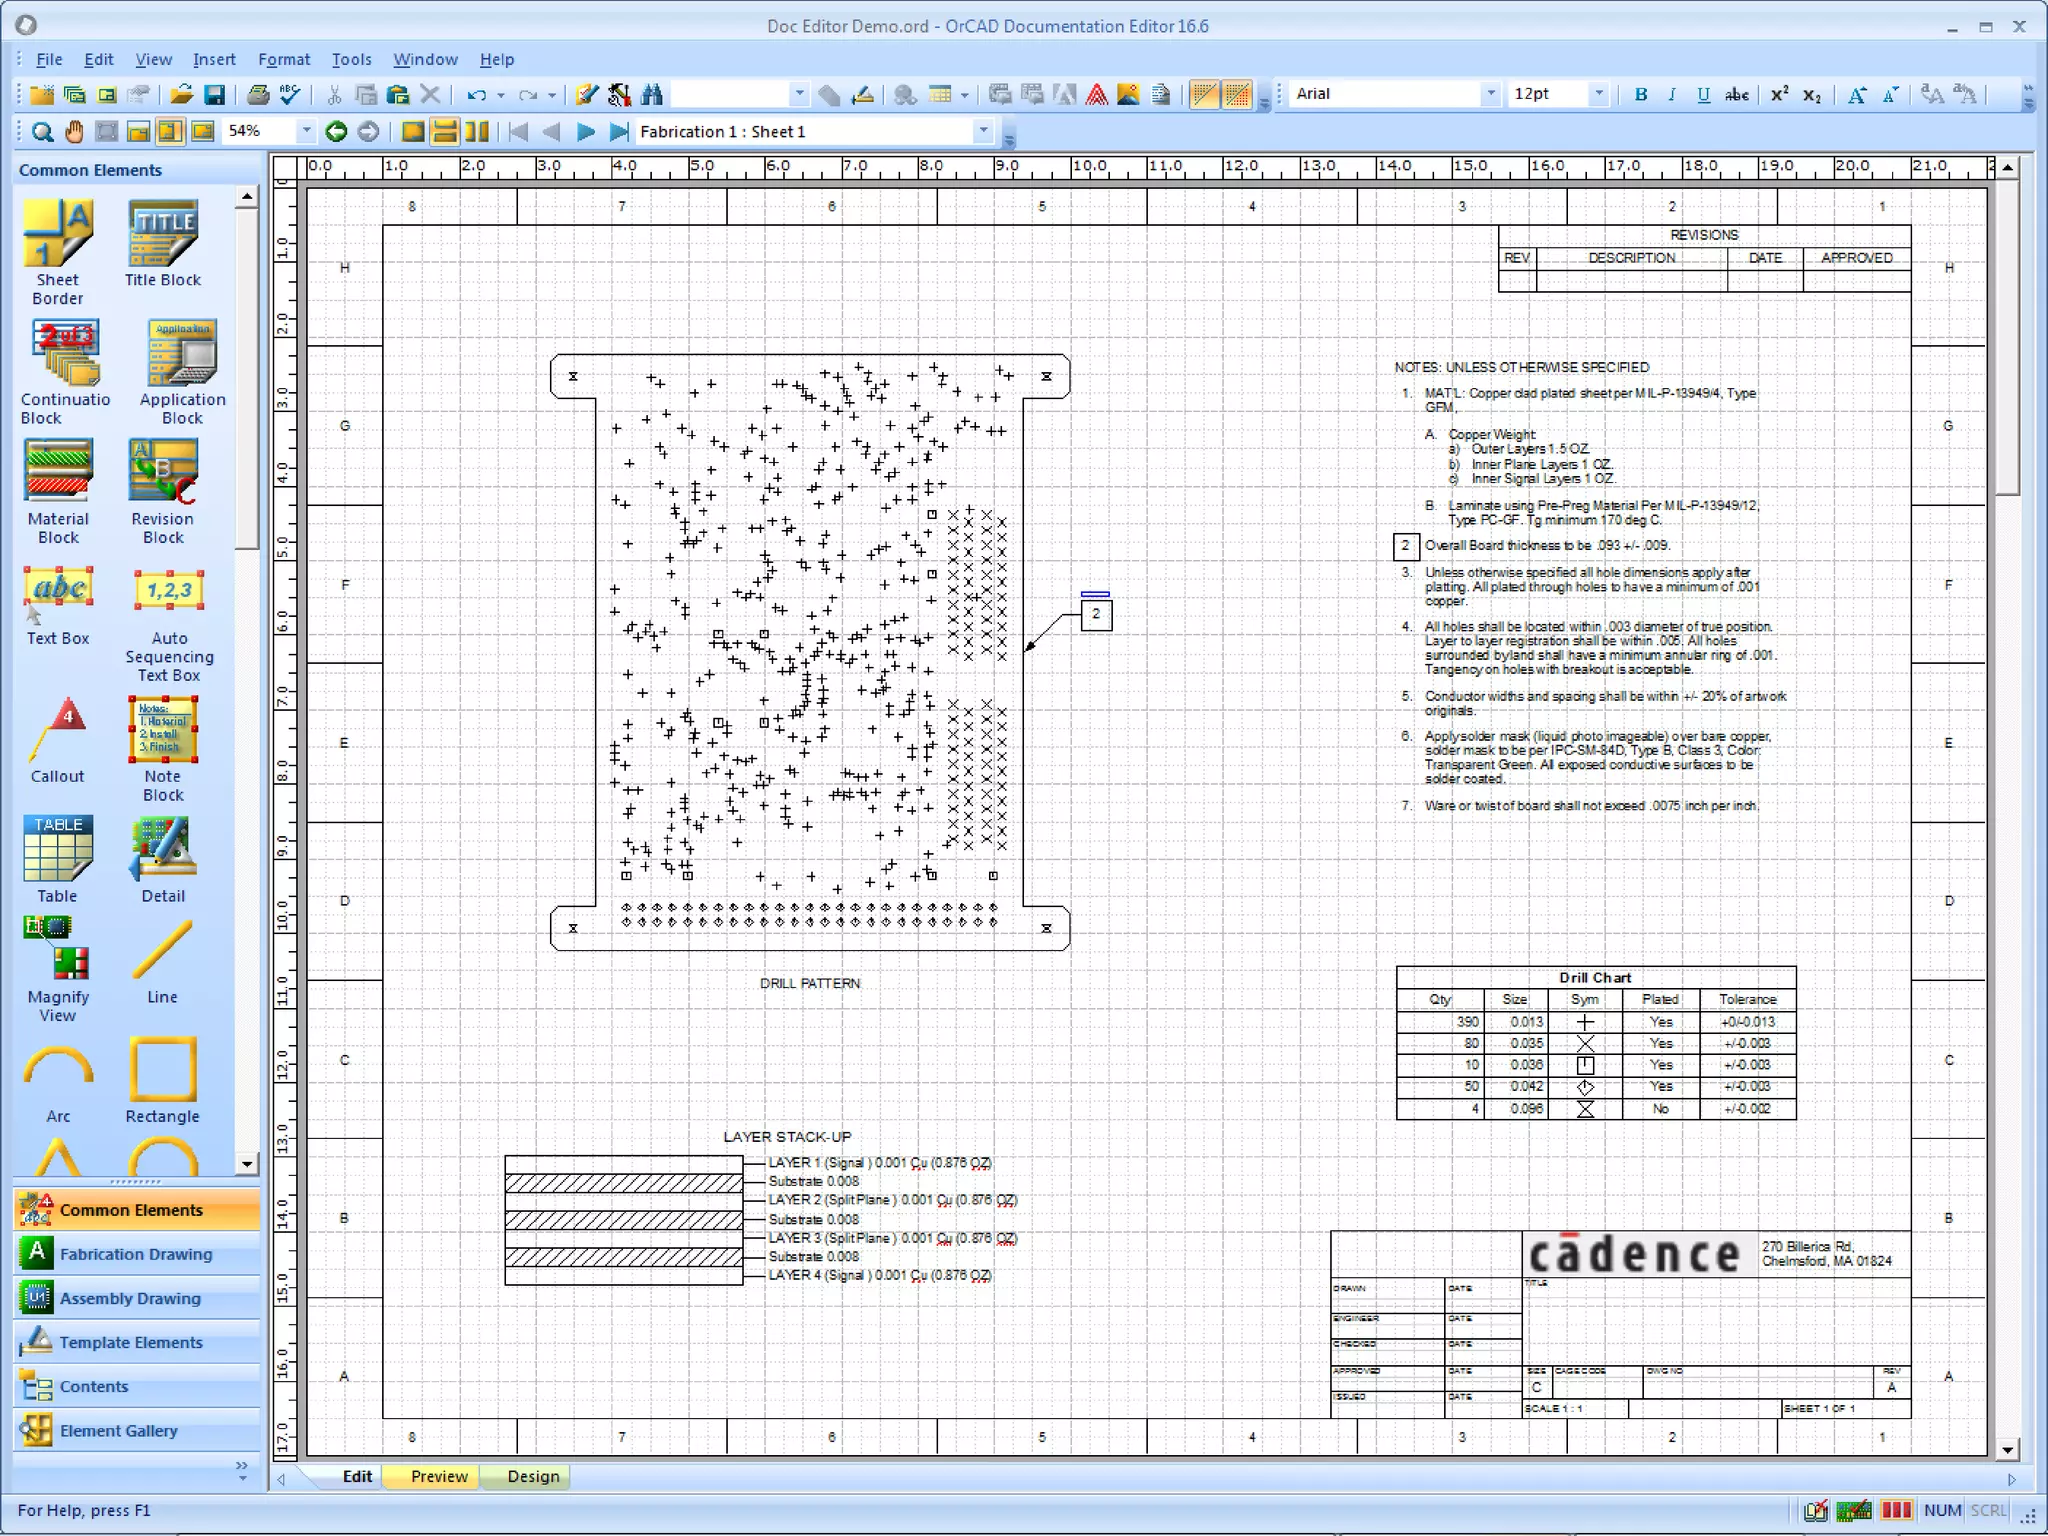Open the Assembly Drawing panel

coord(137,1298)
